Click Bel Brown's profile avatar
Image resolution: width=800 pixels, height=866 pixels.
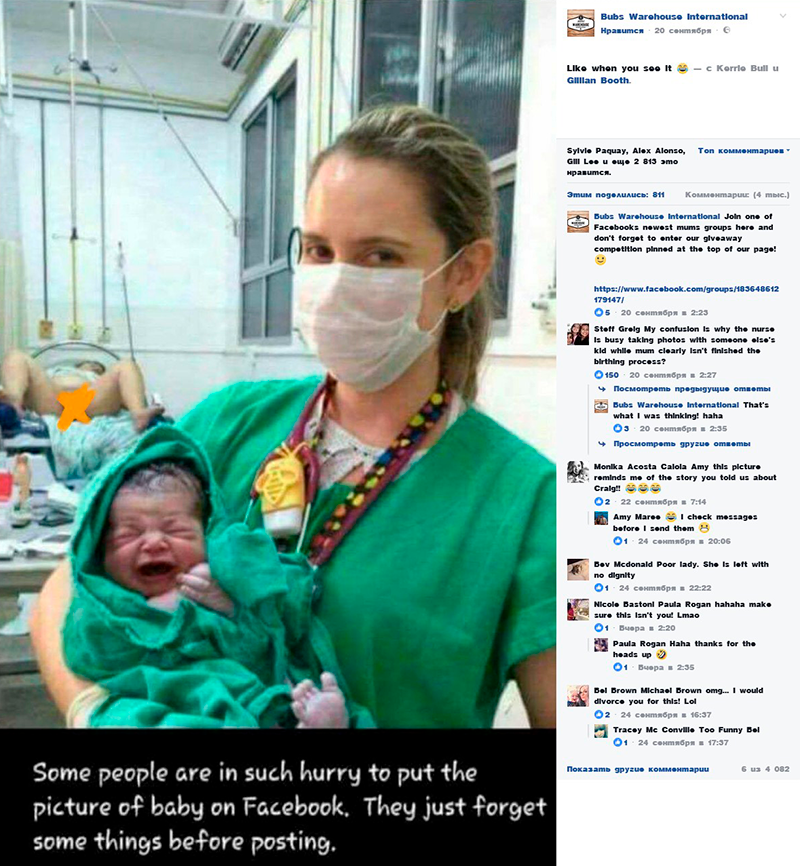coord(578,696)
